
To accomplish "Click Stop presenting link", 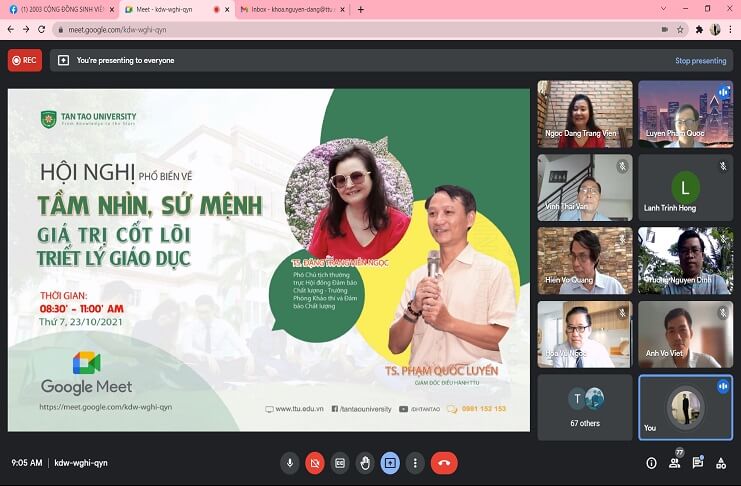I will (x=700, y=61).
